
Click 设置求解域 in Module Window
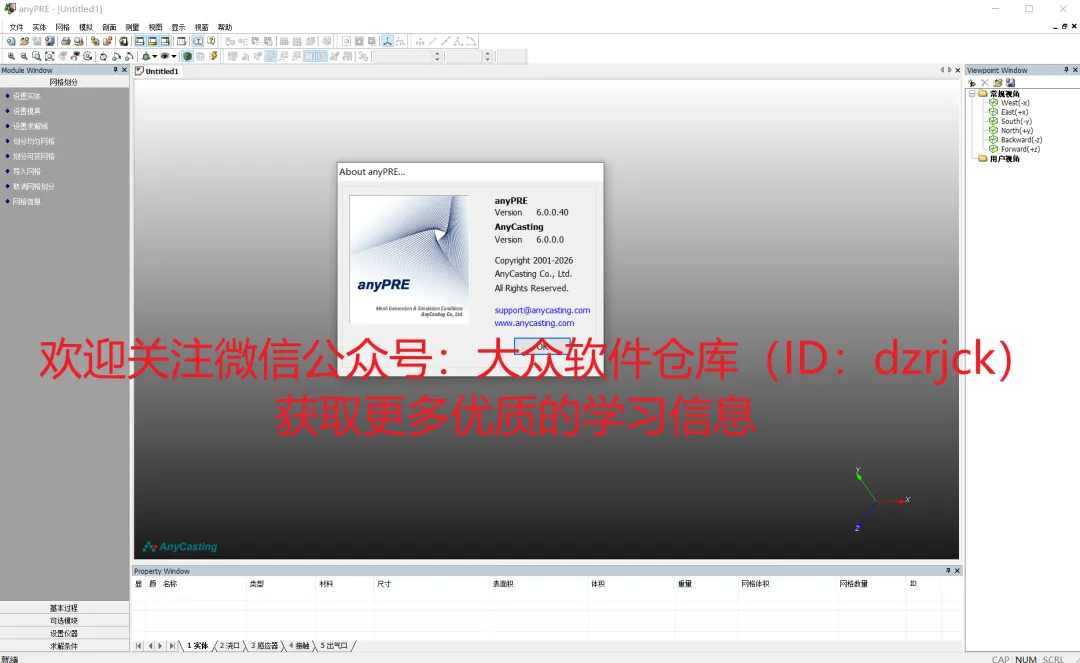[30, 127]
